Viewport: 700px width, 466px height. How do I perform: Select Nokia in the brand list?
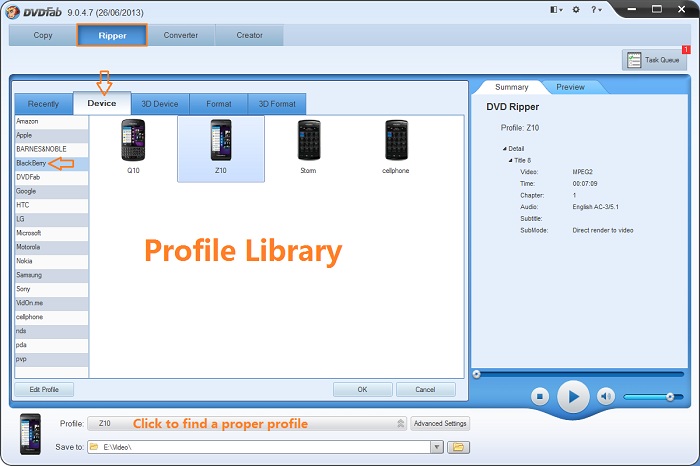pos(51,261)
